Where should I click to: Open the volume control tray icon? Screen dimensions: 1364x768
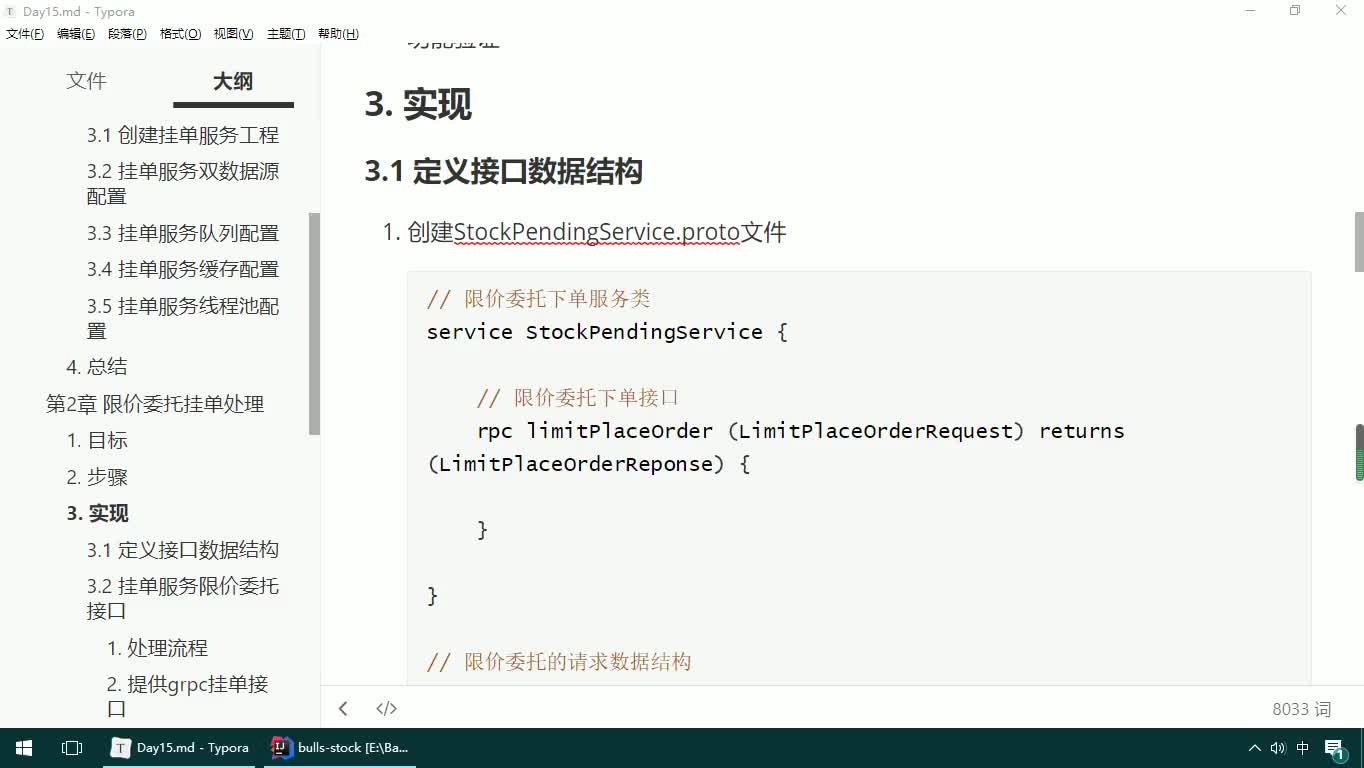[x=1278, y=748]
